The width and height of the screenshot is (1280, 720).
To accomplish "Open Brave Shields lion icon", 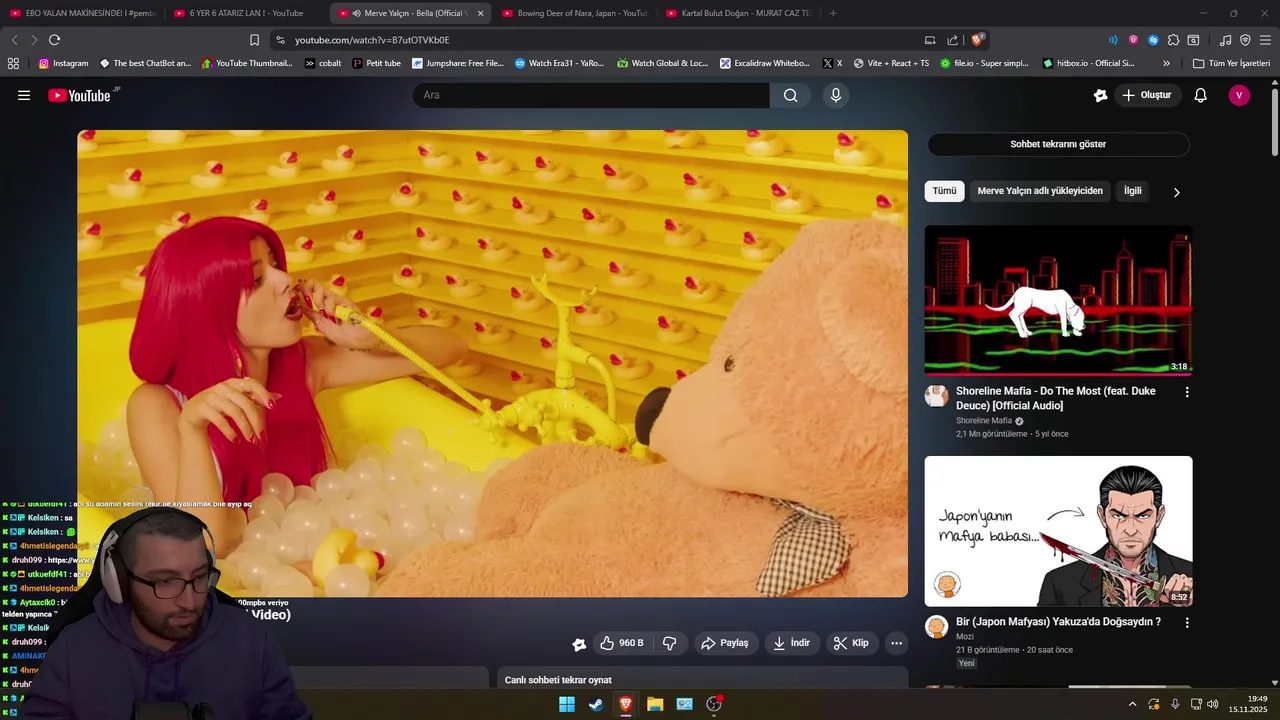I will [977, 40].
